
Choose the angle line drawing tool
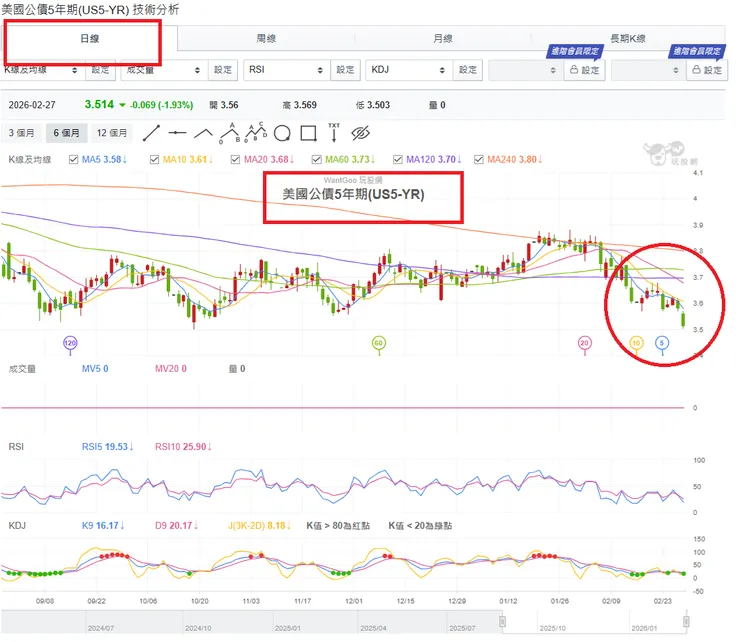204,132
